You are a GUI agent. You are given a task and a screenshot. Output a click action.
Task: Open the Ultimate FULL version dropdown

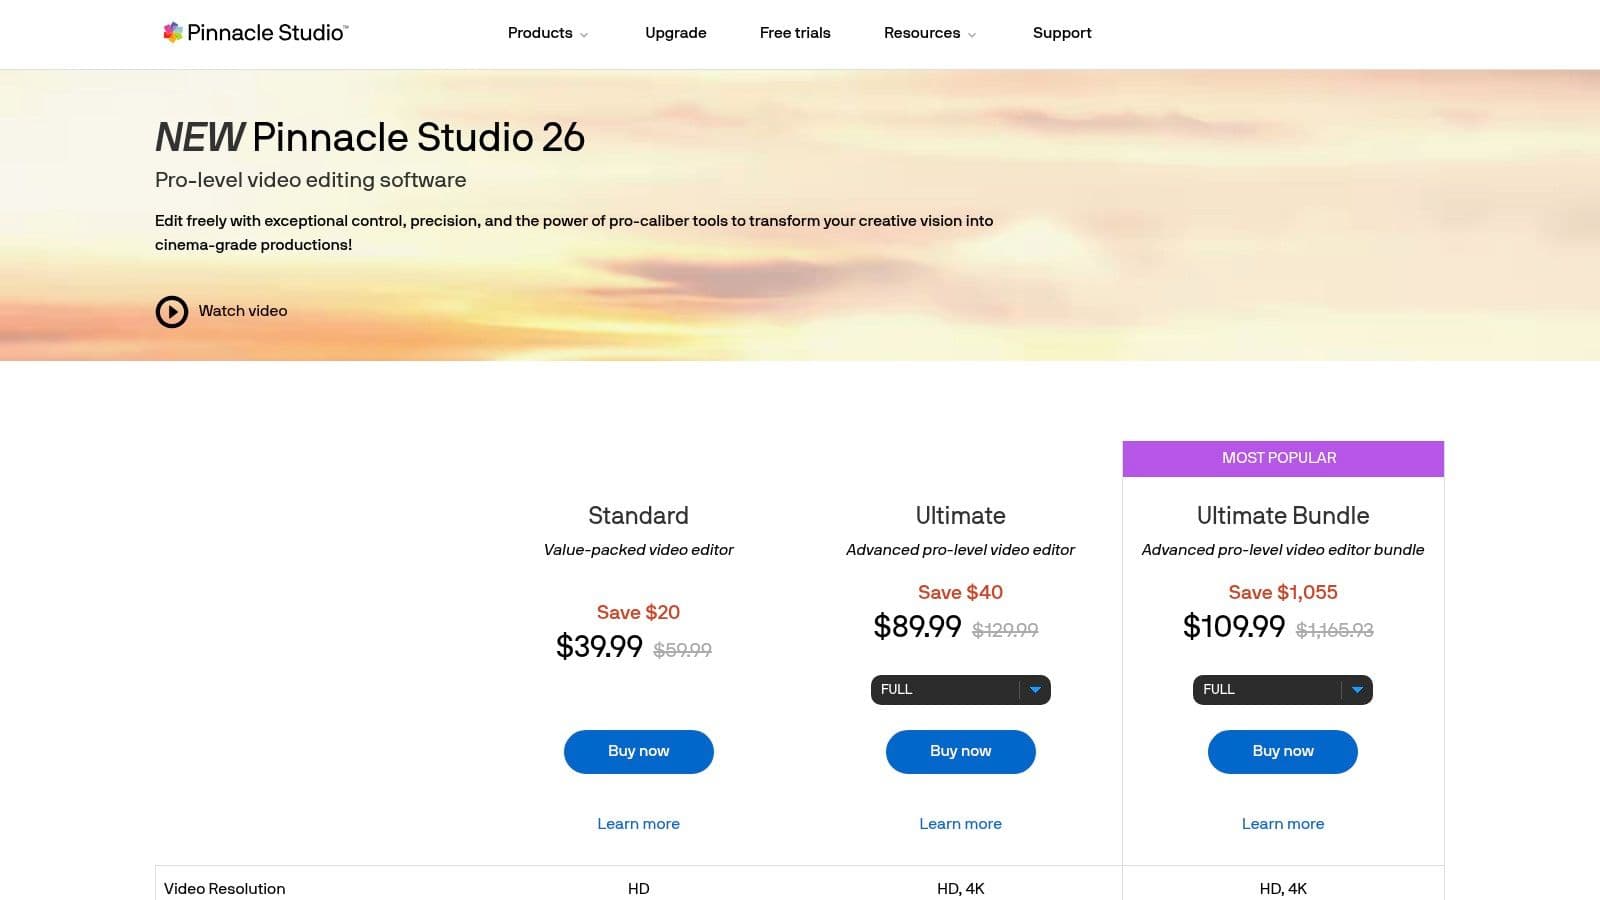click(x=960, y=690)
